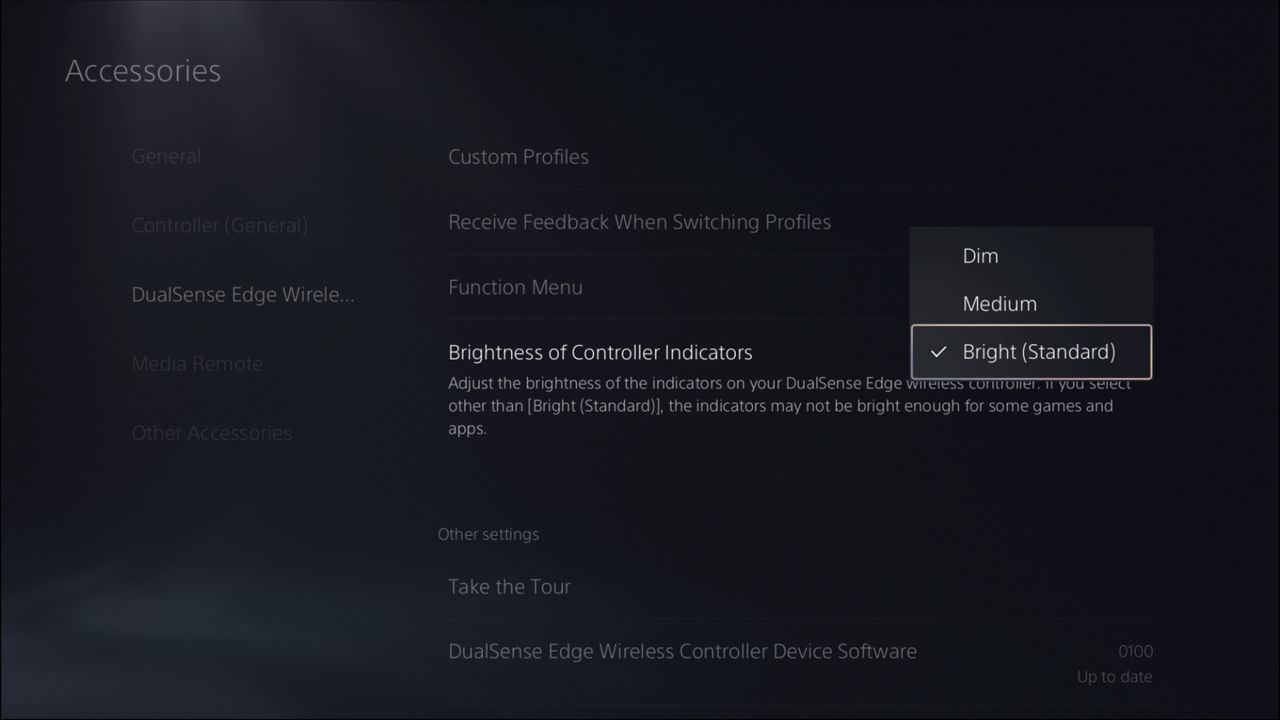The height and width of the screenshot is (720, 1280).
Task: Choose the Medium brightness option
Action: pos(1032,304)
